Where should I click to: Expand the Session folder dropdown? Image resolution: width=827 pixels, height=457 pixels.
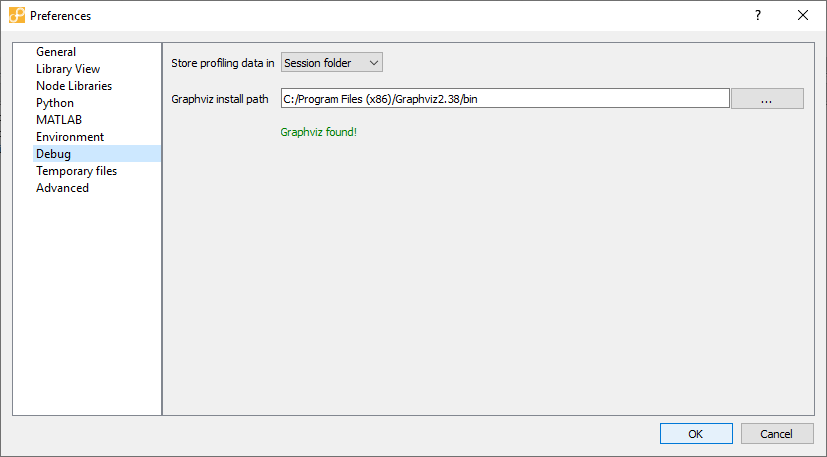[332, 63]
